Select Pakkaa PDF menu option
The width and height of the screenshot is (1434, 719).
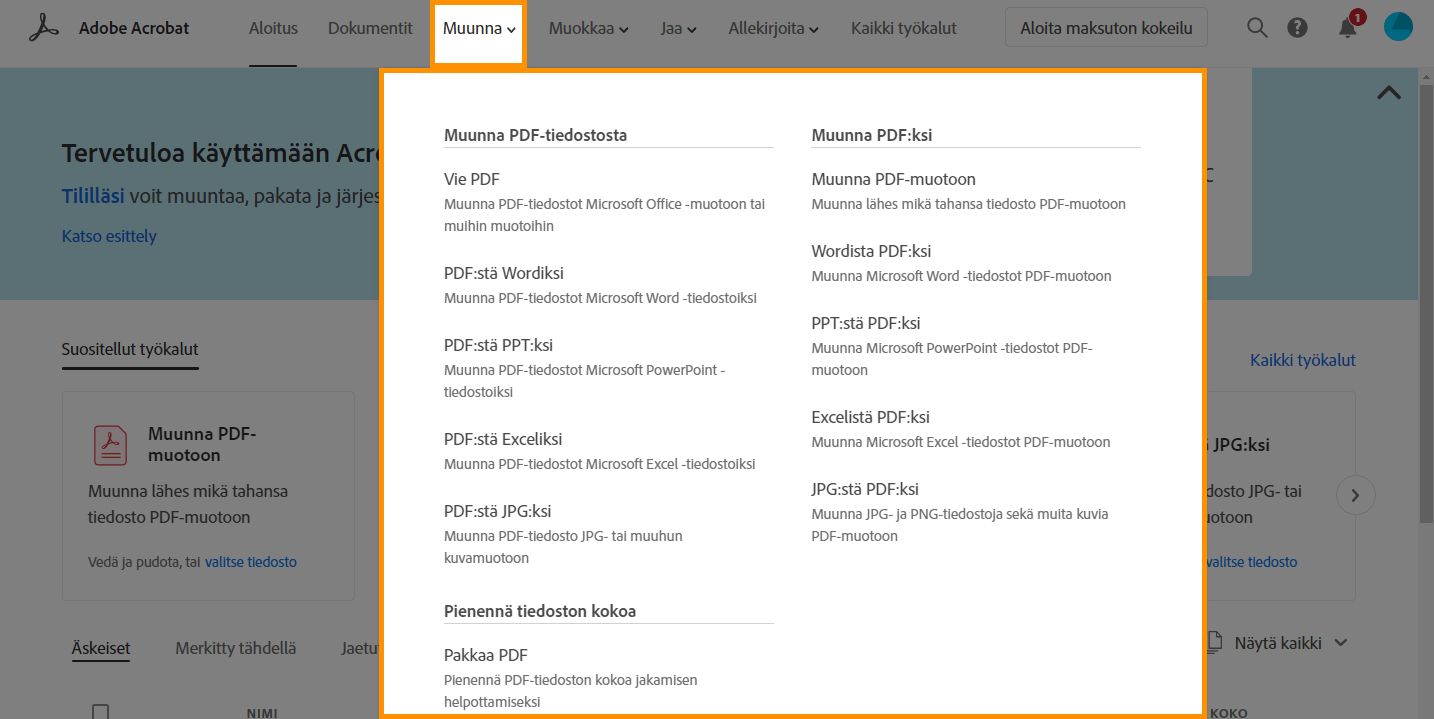coord(486,655)
